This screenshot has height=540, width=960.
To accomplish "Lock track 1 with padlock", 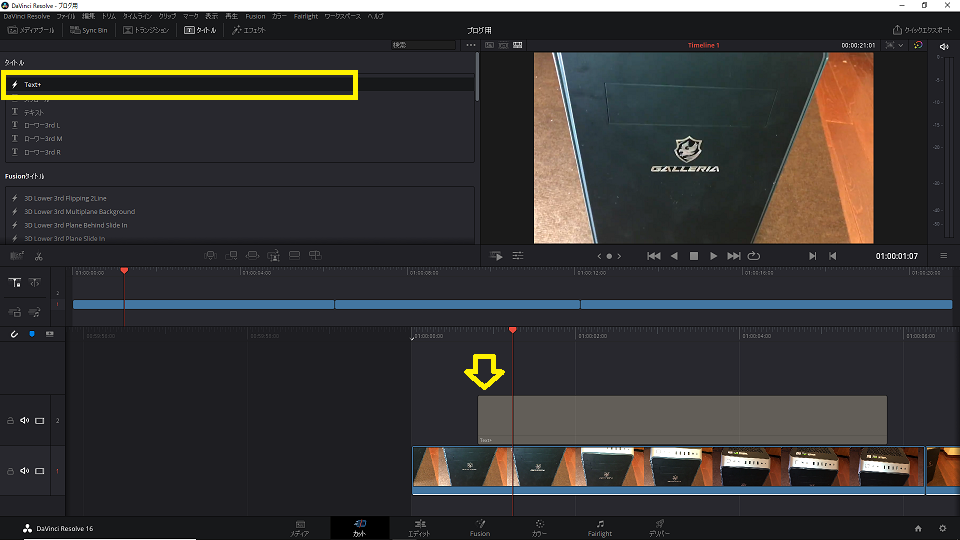I will tap(10, 471).
